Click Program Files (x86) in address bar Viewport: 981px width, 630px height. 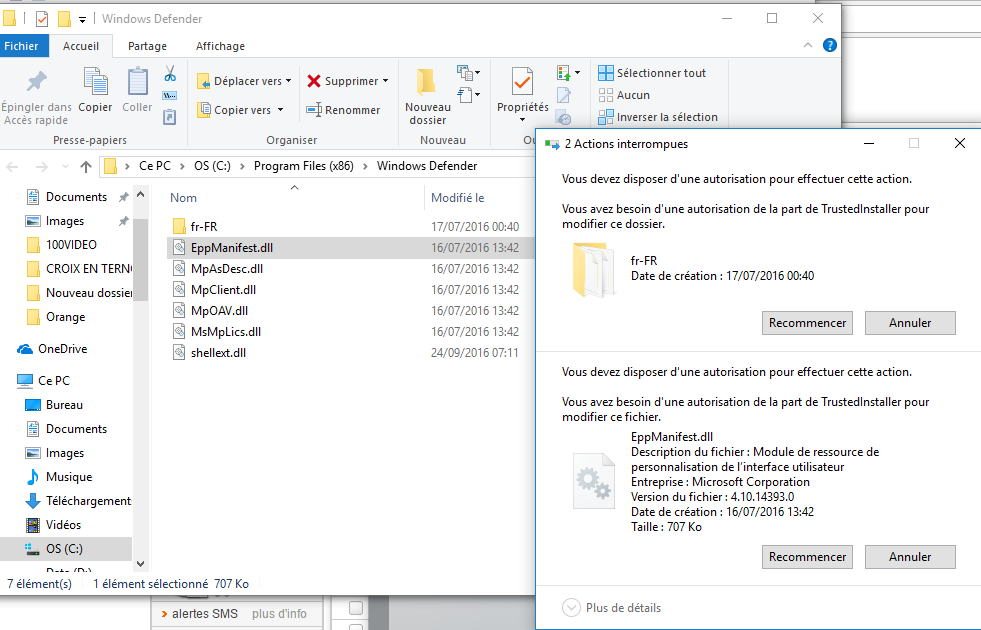point(303,166)
